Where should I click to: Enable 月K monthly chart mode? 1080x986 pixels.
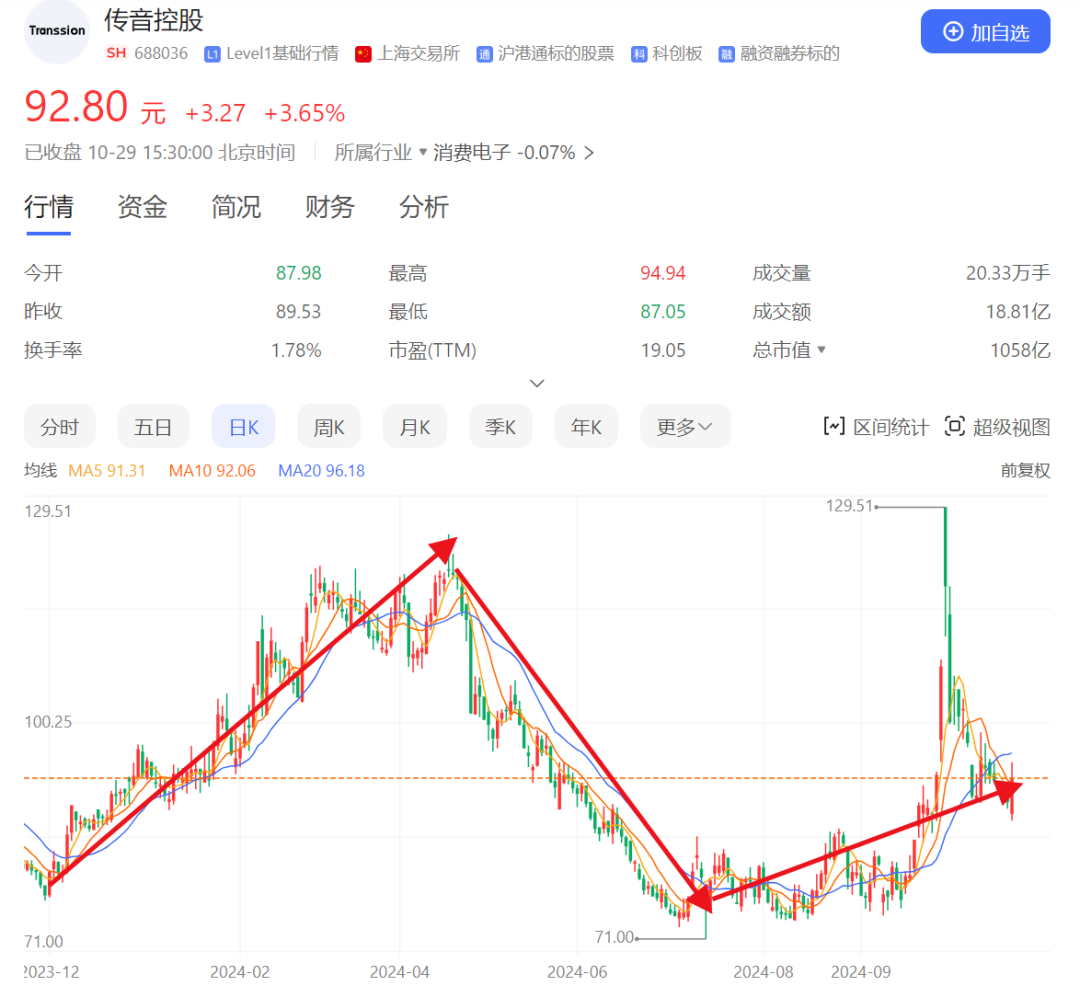point(414,426)
